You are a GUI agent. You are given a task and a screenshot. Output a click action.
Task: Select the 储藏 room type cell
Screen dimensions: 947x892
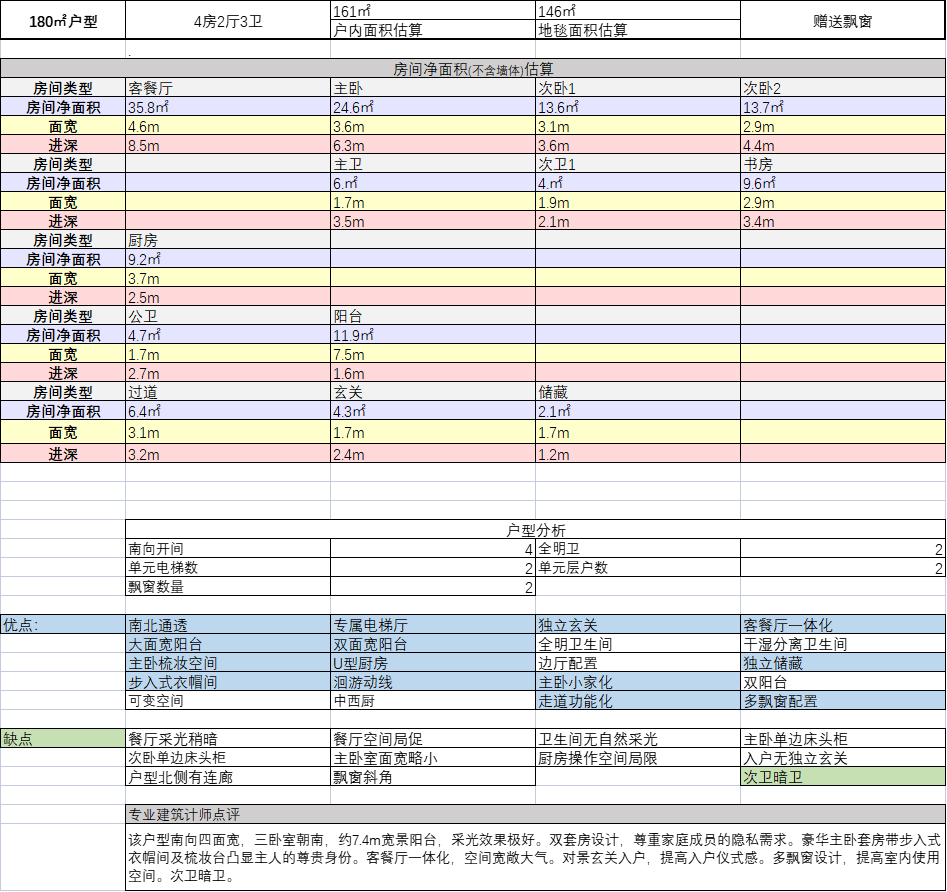pyautogui.click(x=638, y=392)
